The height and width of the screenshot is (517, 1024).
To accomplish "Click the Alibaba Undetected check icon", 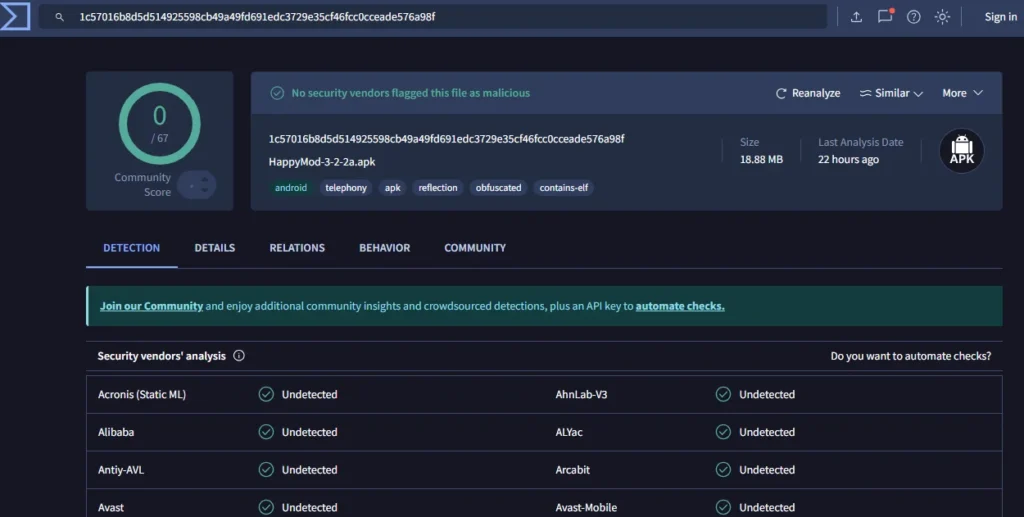I will (x=266, y=432).
